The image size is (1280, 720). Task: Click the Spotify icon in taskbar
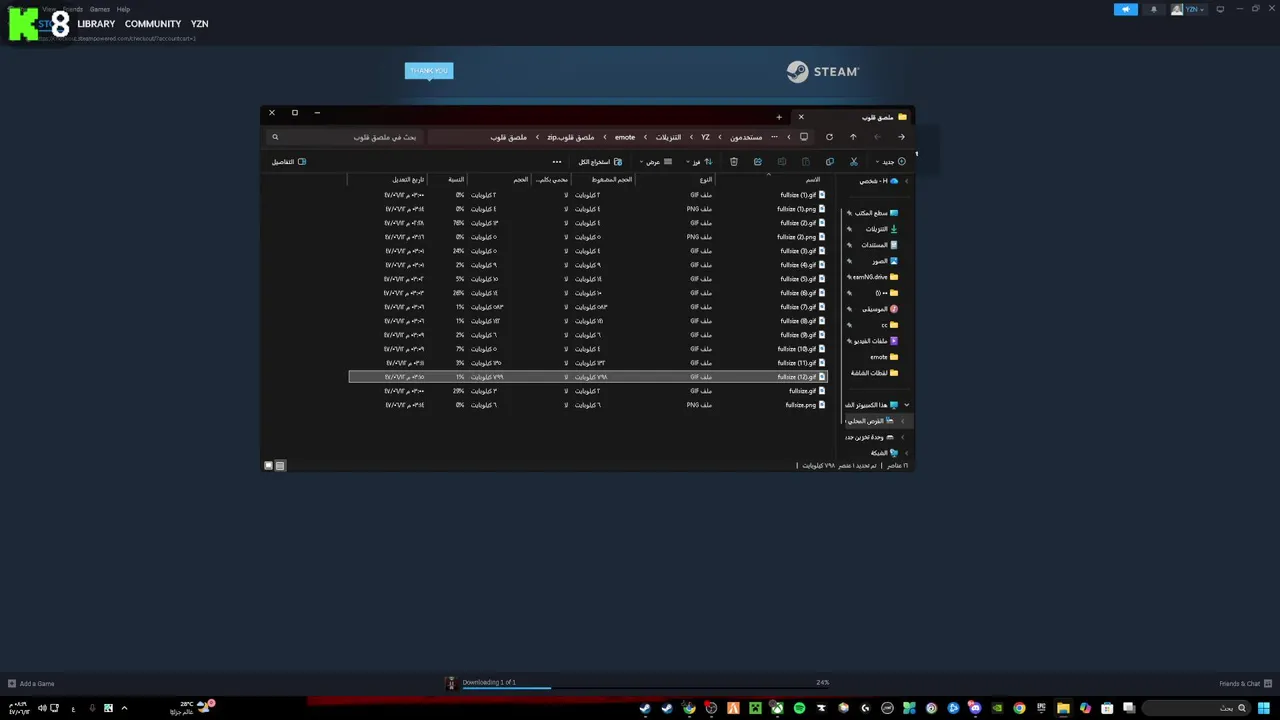pyautogui.click(x=799, y=708)
